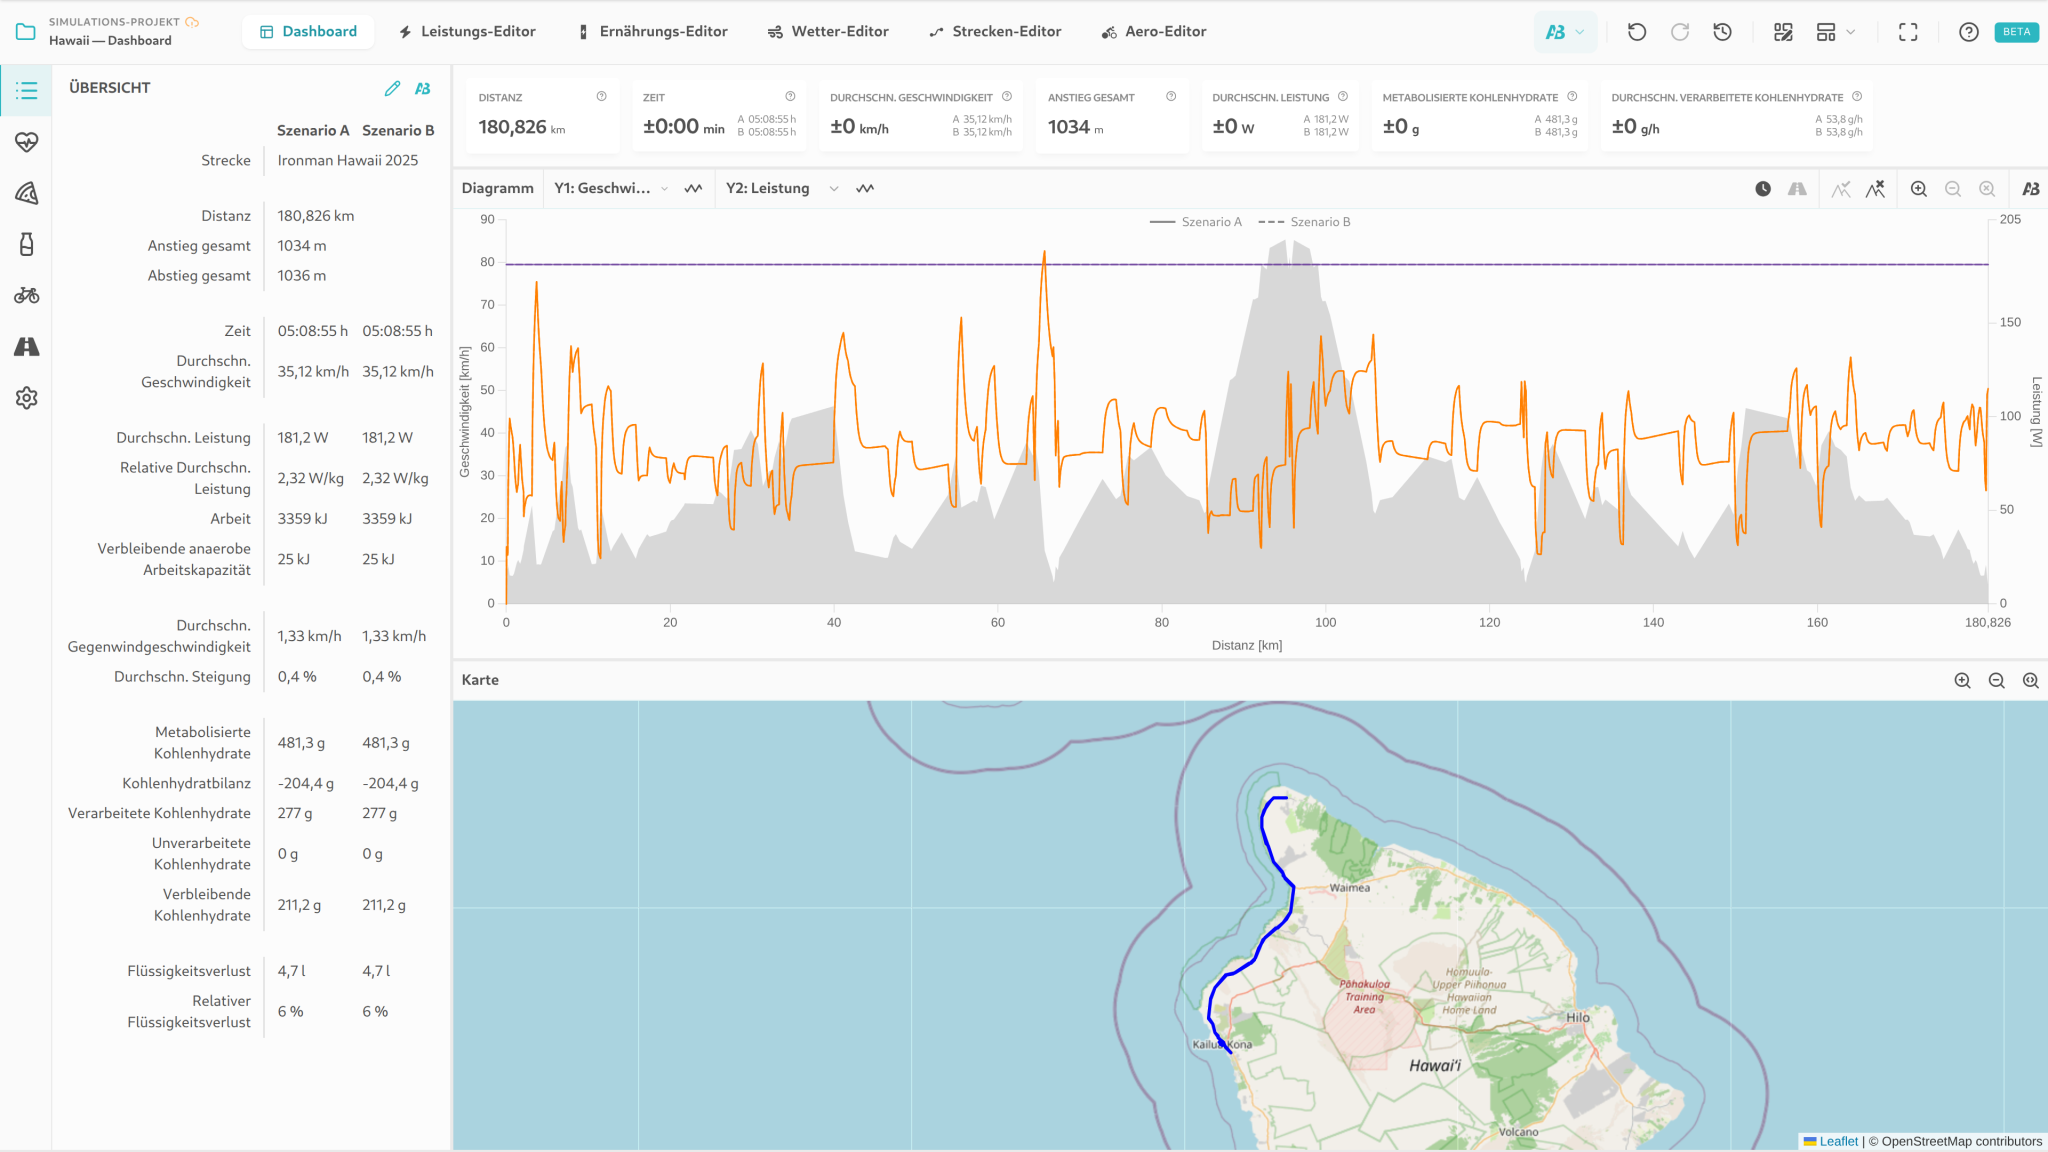Click the Waimea label on the map
The image size is (2048, 1152).
pyautogui.click(x=1350, y=888)
